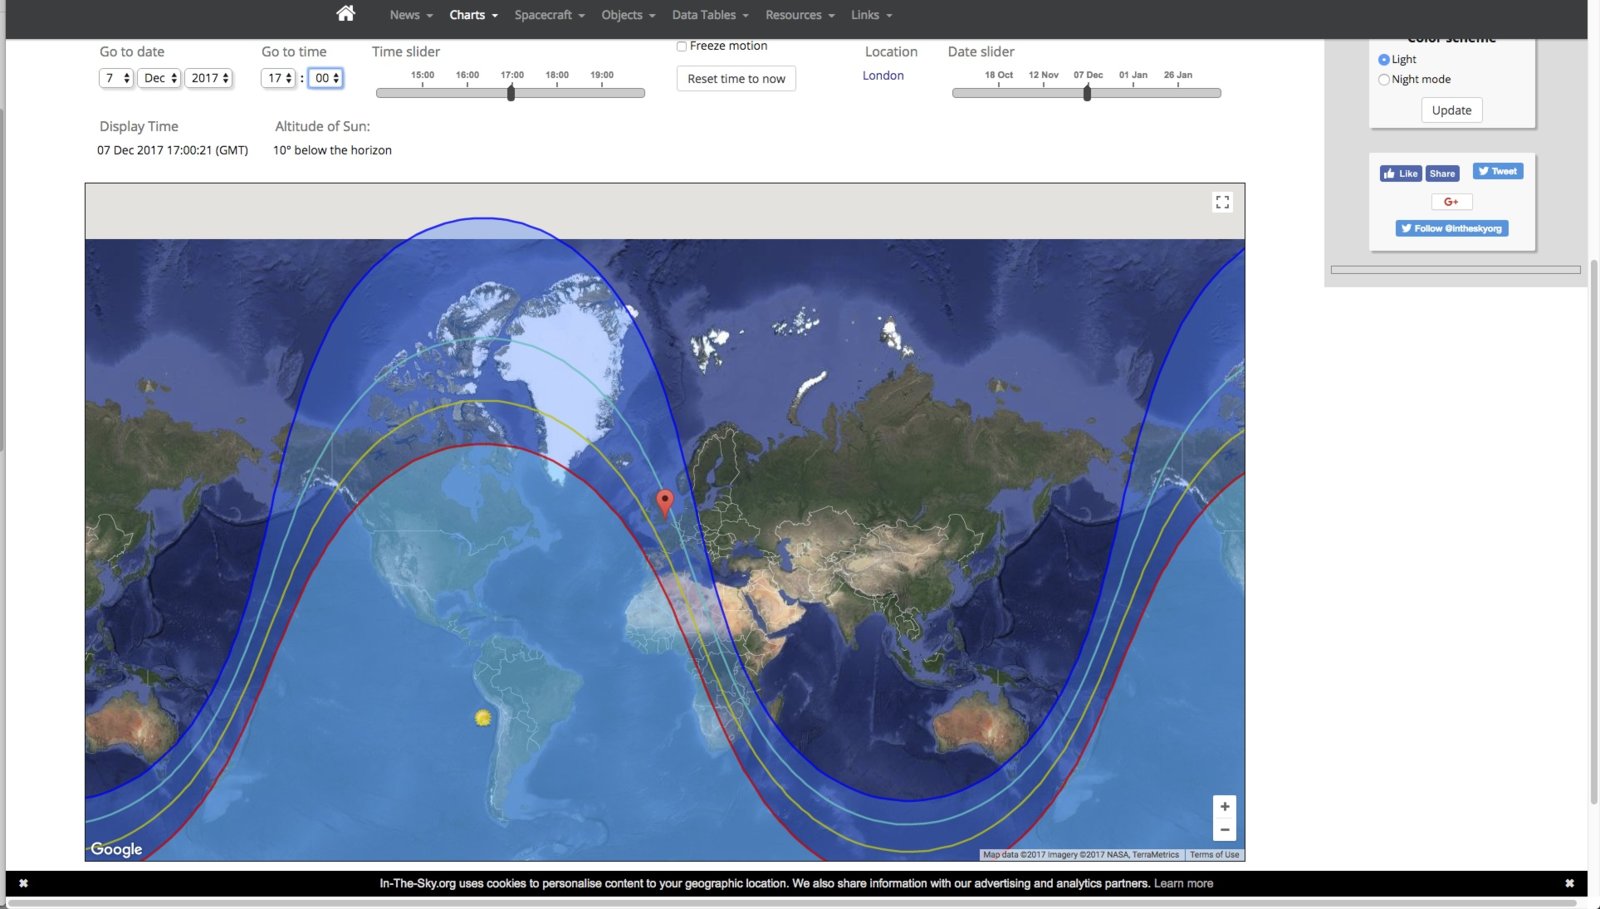Click the Google+ share button
Image resolution: width=1600 pixels, height=909 pixels.
(x=1451, y=202)
